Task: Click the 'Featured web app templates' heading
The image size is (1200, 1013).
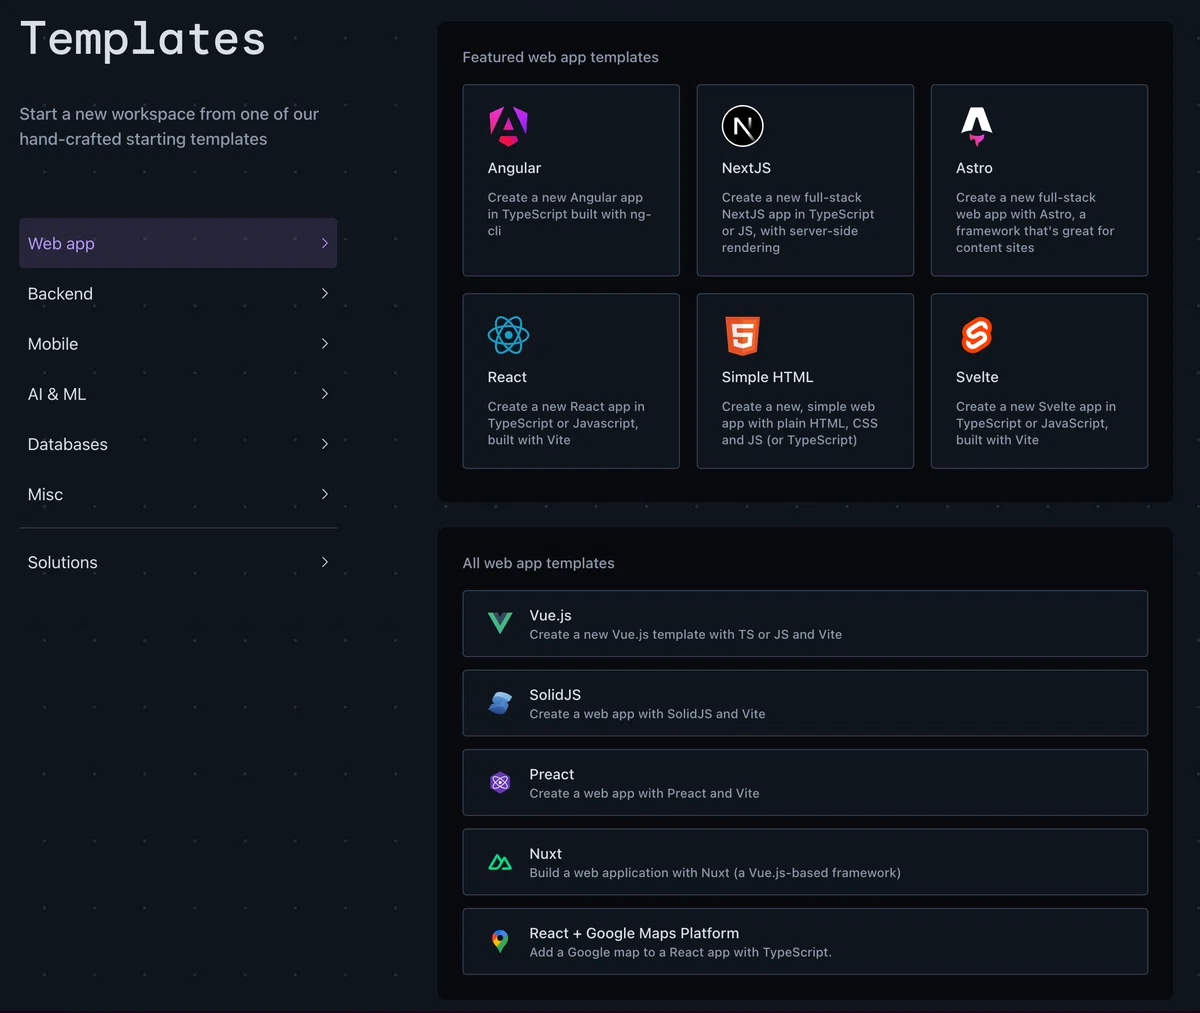Action: [560, 57]
